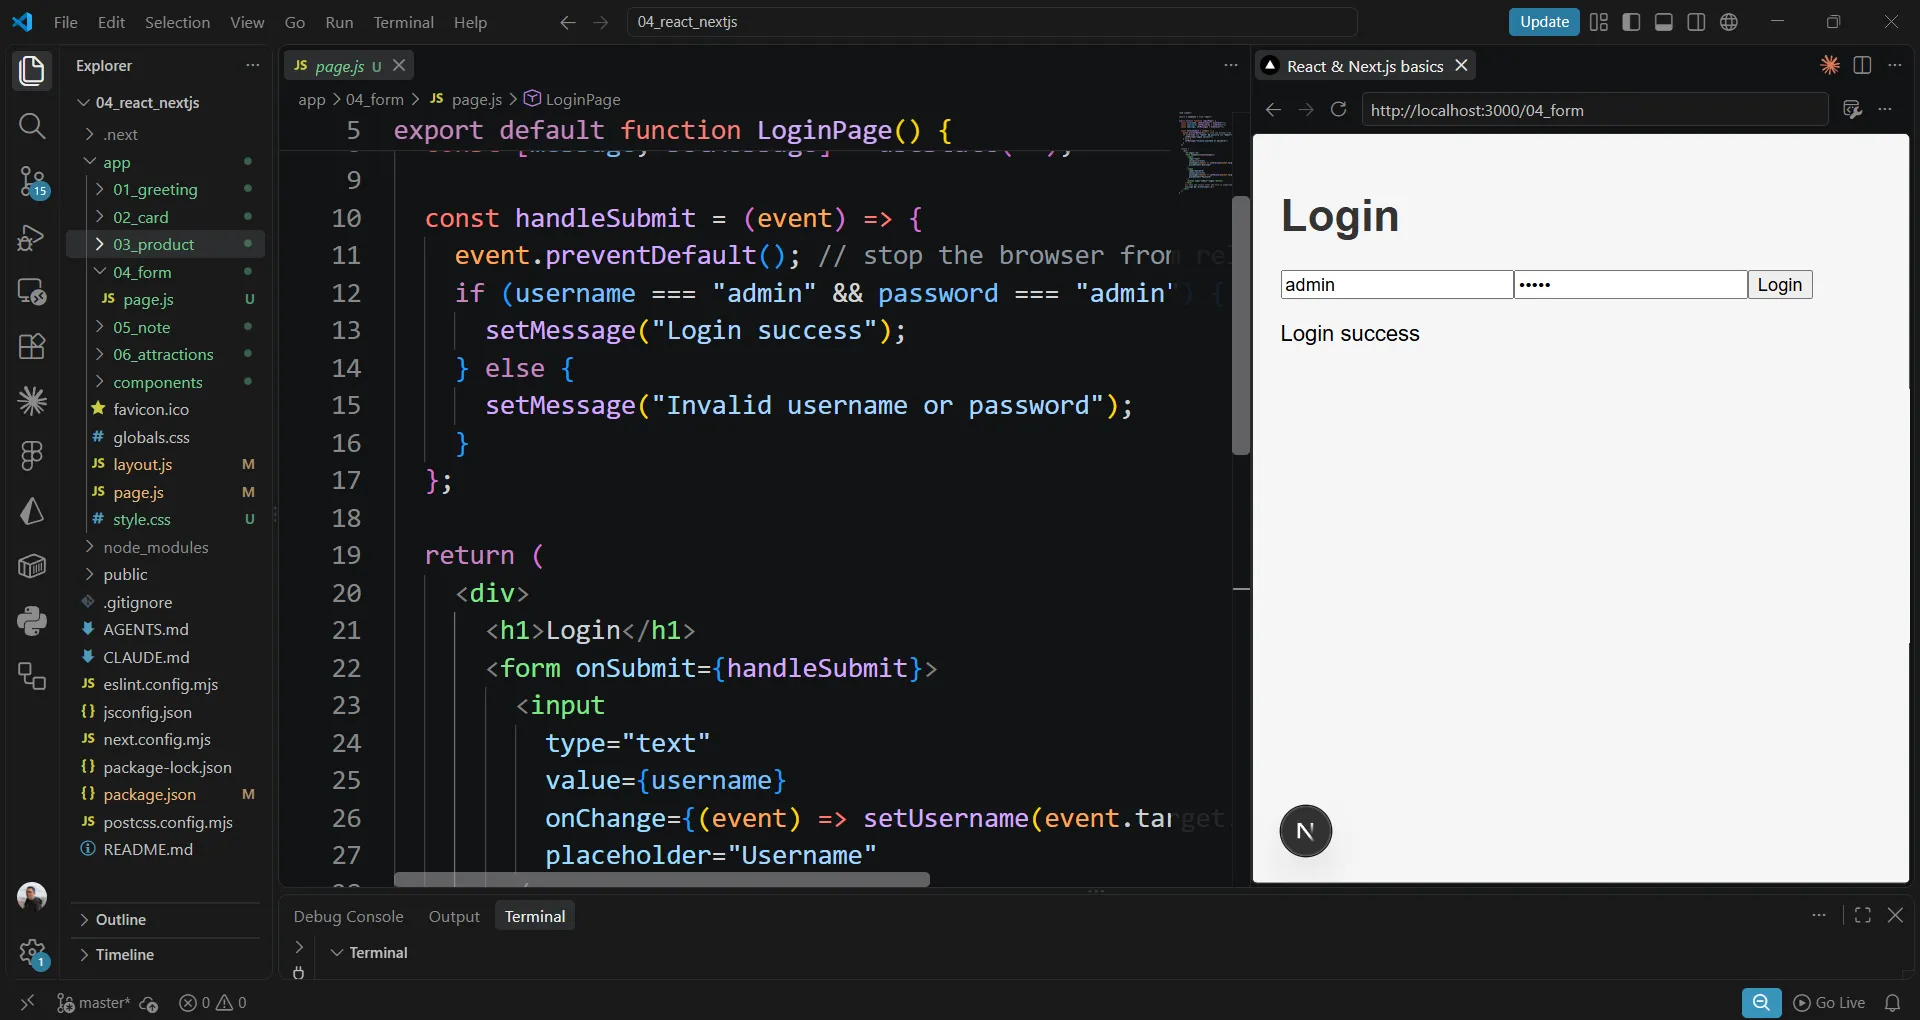The width and height of the screenshot is (1920, 1020).
Task: Click the errors and warnings counter
Action: 212,1002
